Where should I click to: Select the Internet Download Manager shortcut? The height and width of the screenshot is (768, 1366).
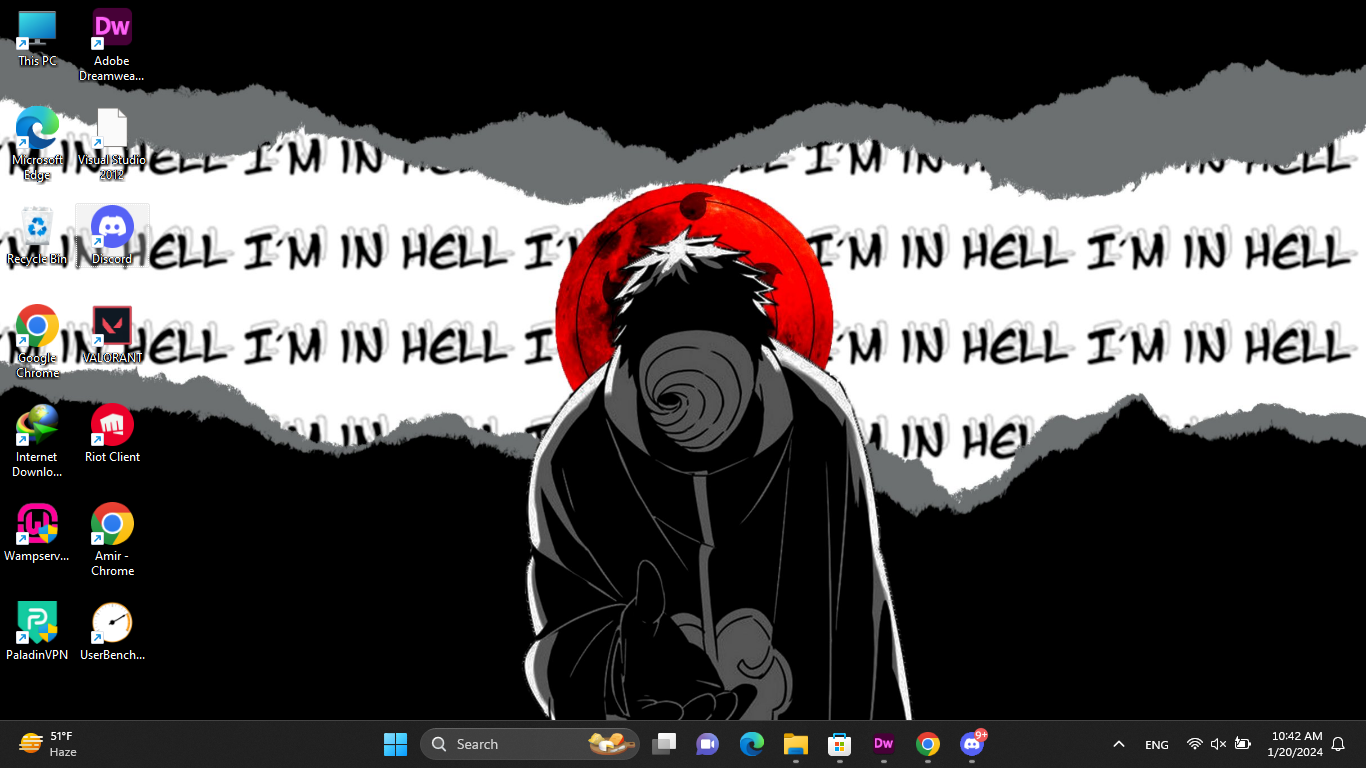point(37,441)
